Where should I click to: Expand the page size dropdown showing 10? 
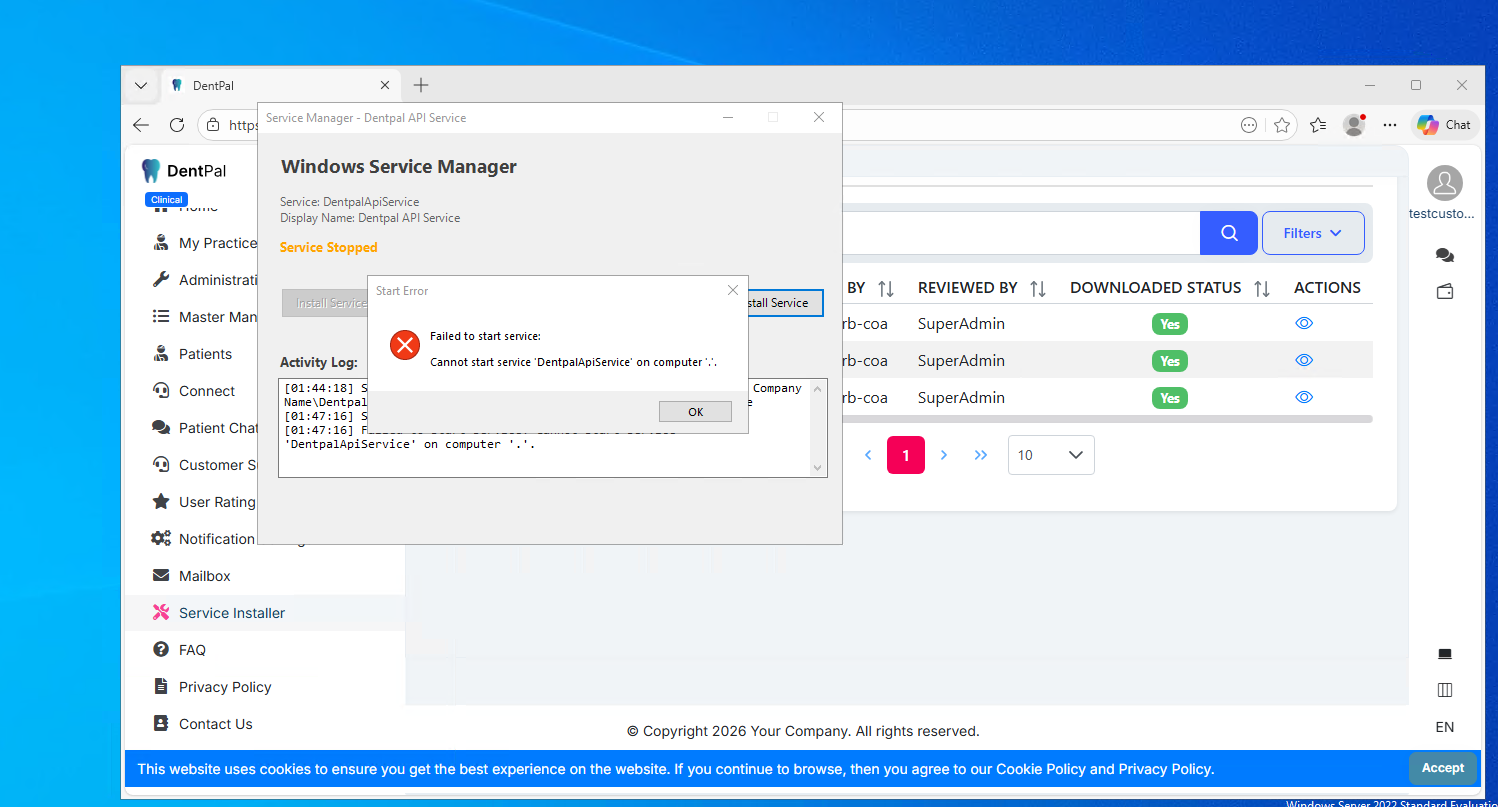click(1050, 455)
